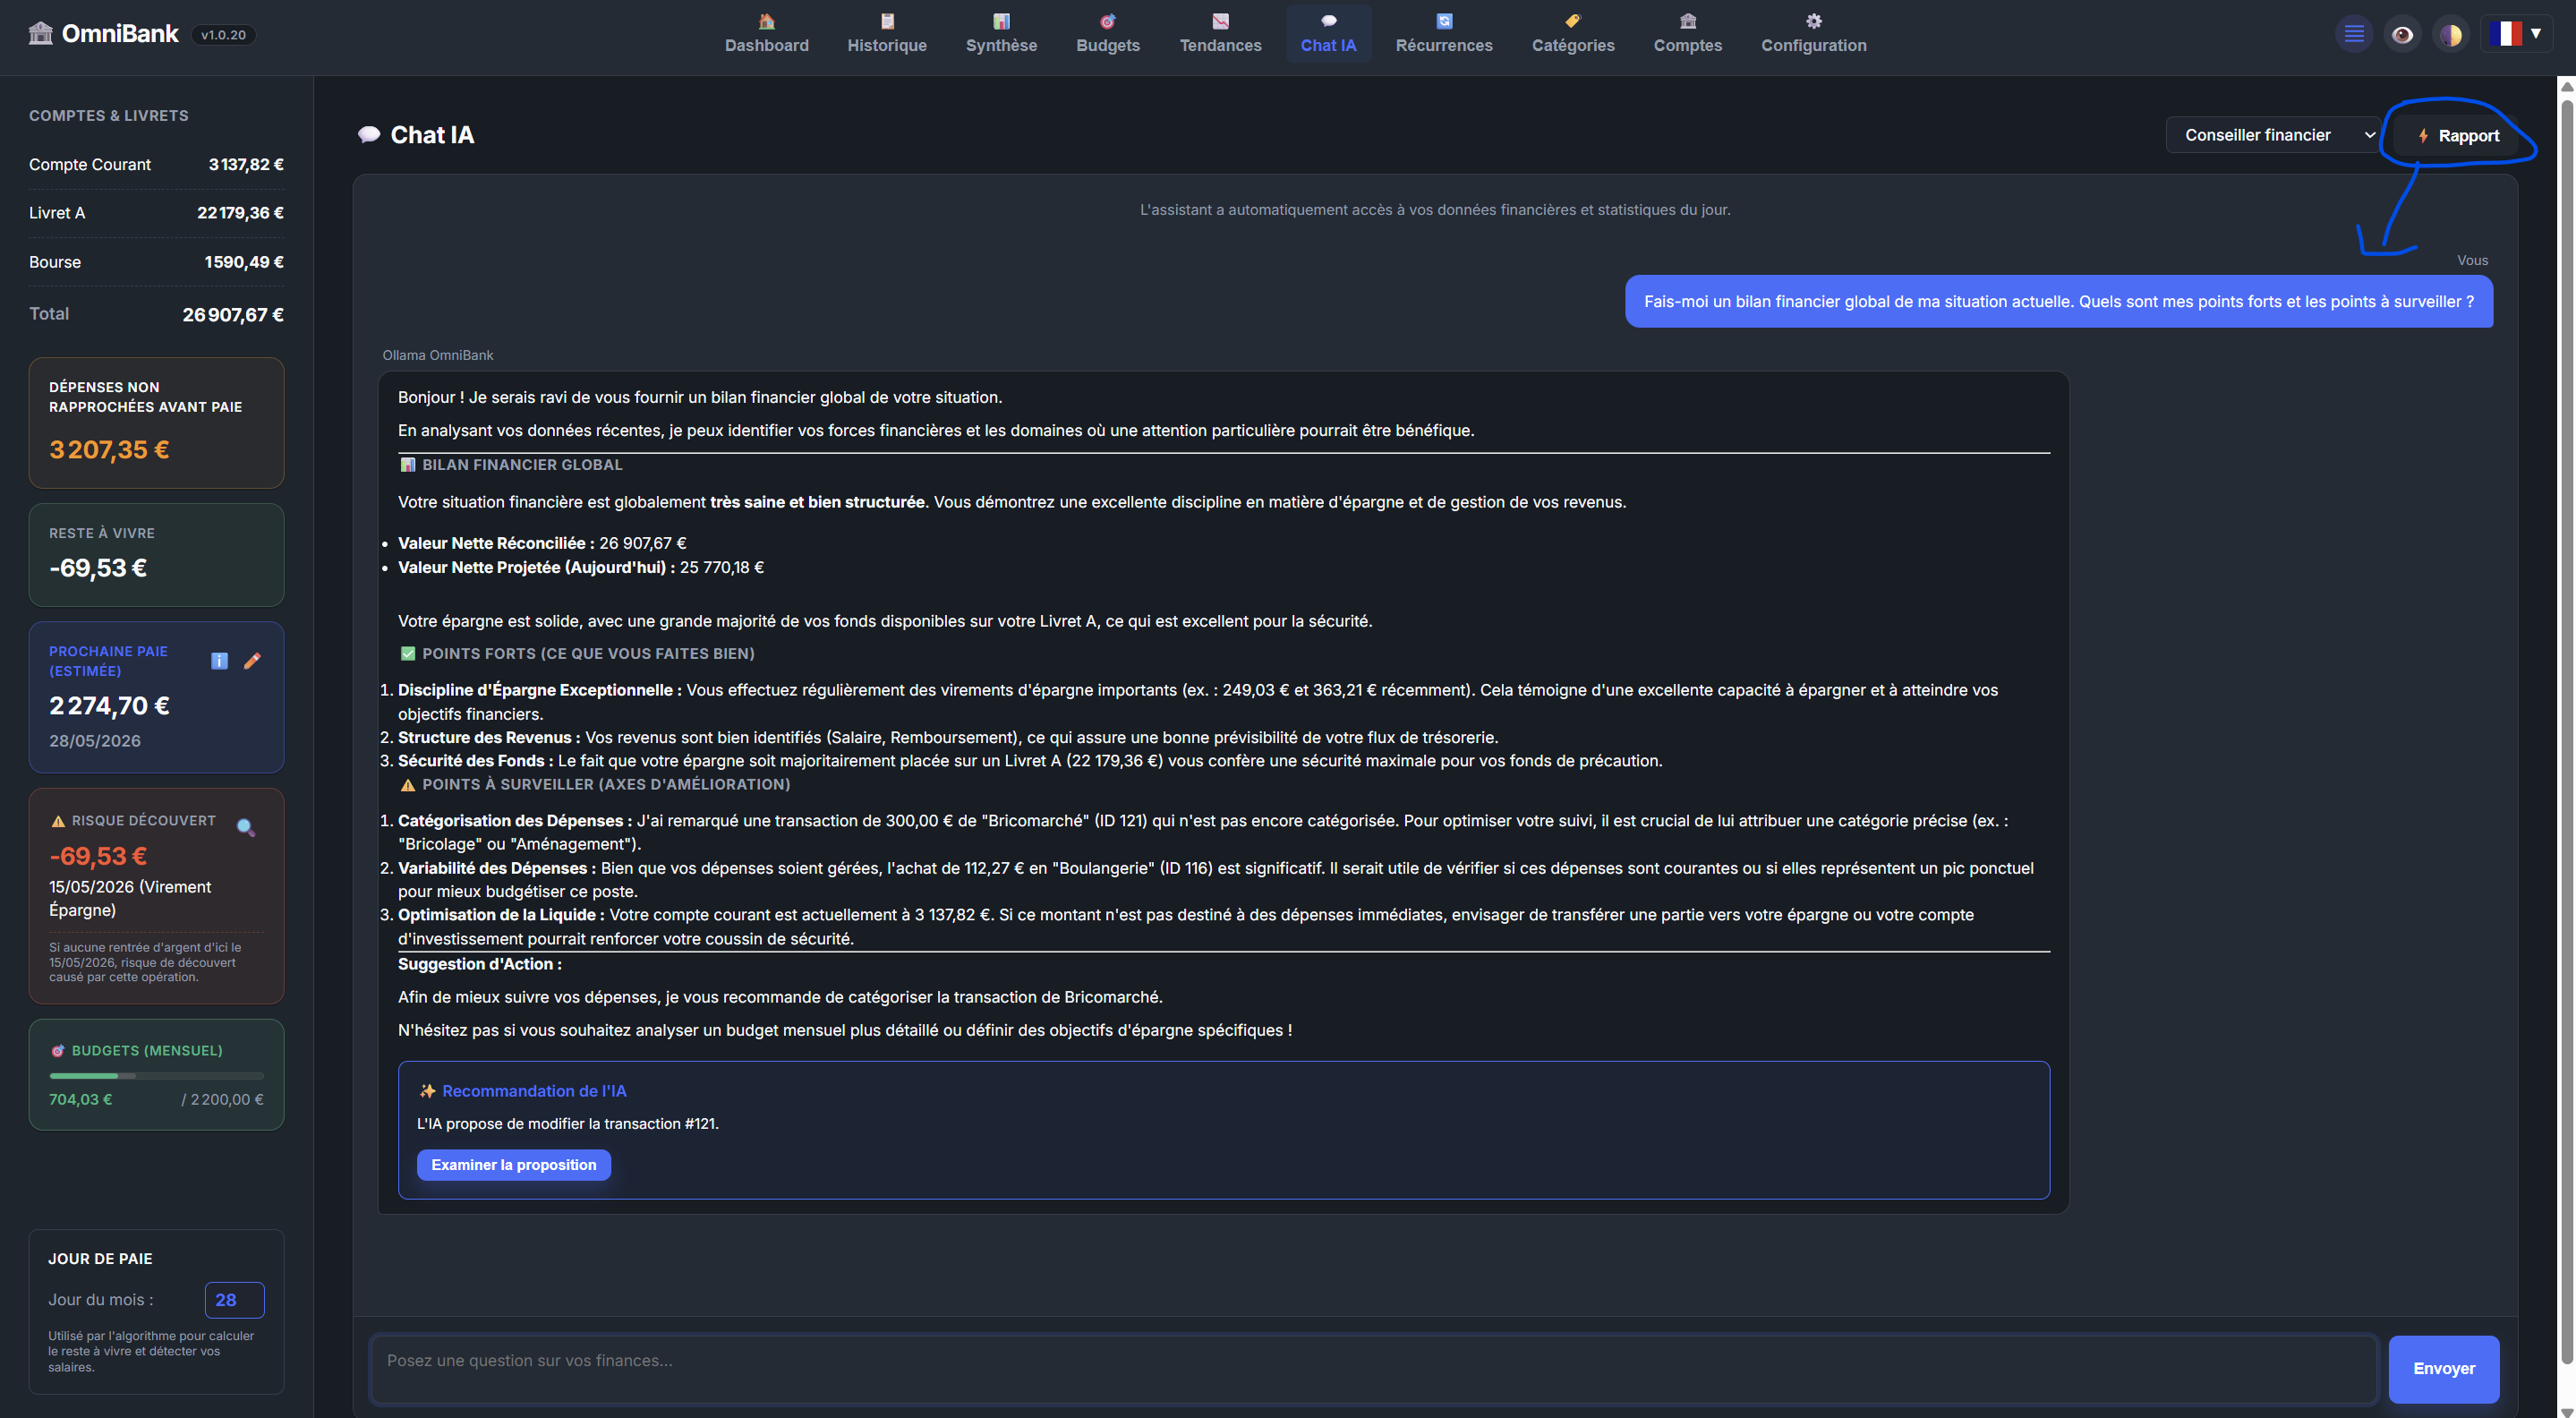
Task: Go to the Catégories tab
Action: [x=1573, y=34]
